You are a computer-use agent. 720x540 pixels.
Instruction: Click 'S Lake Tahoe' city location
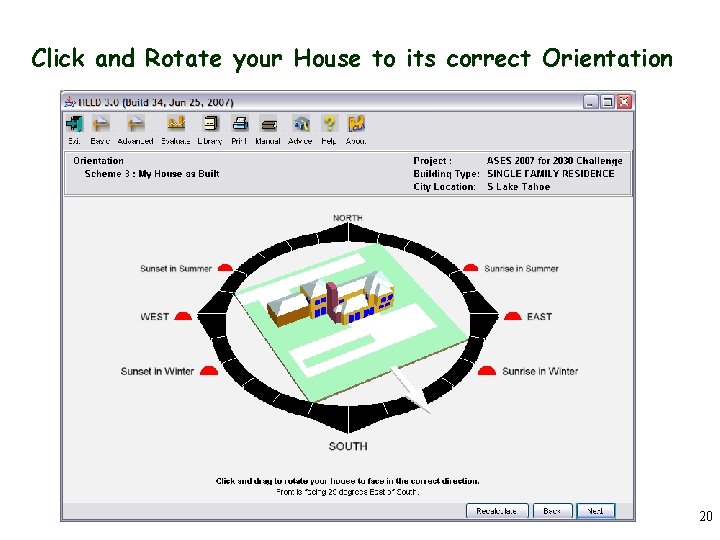(x=518, y=186)
